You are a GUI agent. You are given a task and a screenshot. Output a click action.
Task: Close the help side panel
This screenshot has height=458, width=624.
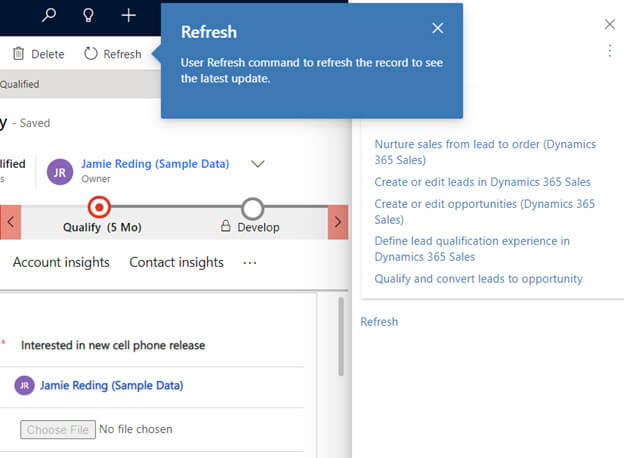(x=610, y=24)
